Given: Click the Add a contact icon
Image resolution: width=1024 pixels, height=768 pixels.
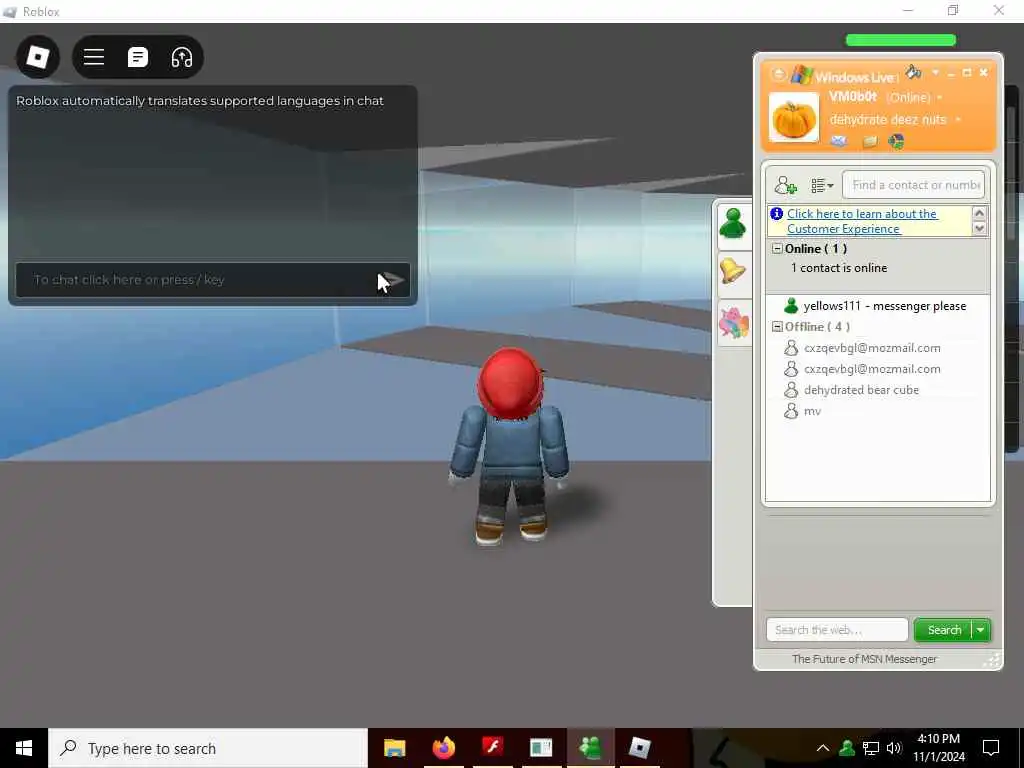Looking at the screenshot, I should coord(785,185).
